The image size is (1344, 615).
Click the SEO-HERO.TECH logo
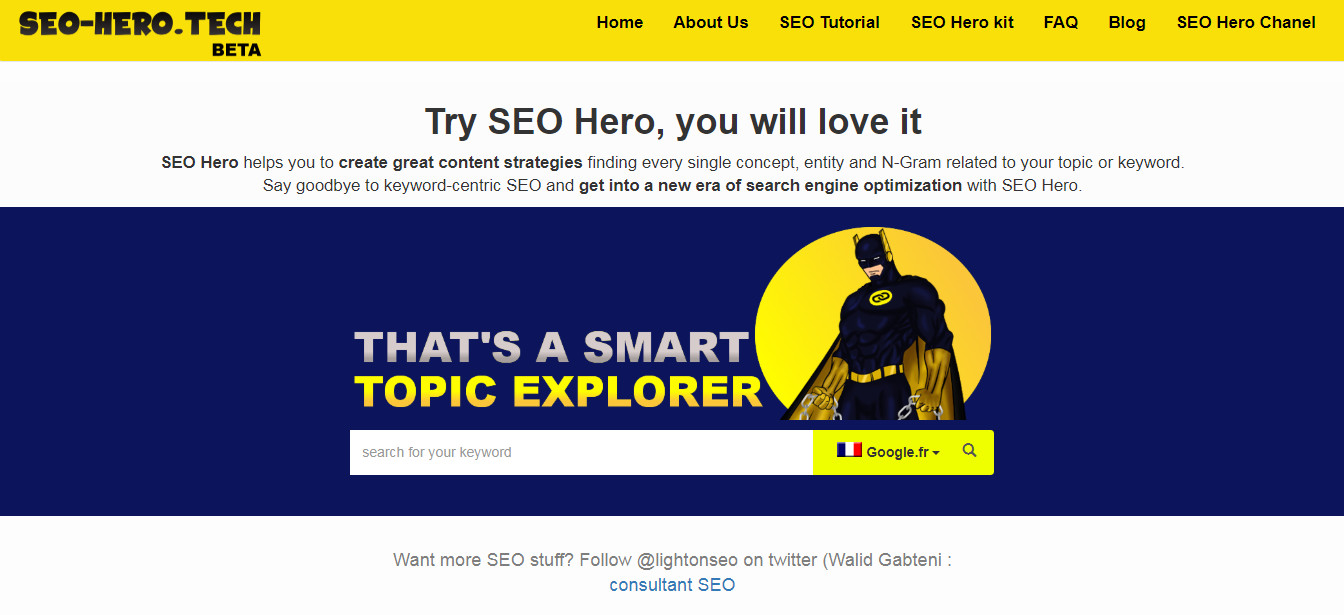click(x=140, y=24)
